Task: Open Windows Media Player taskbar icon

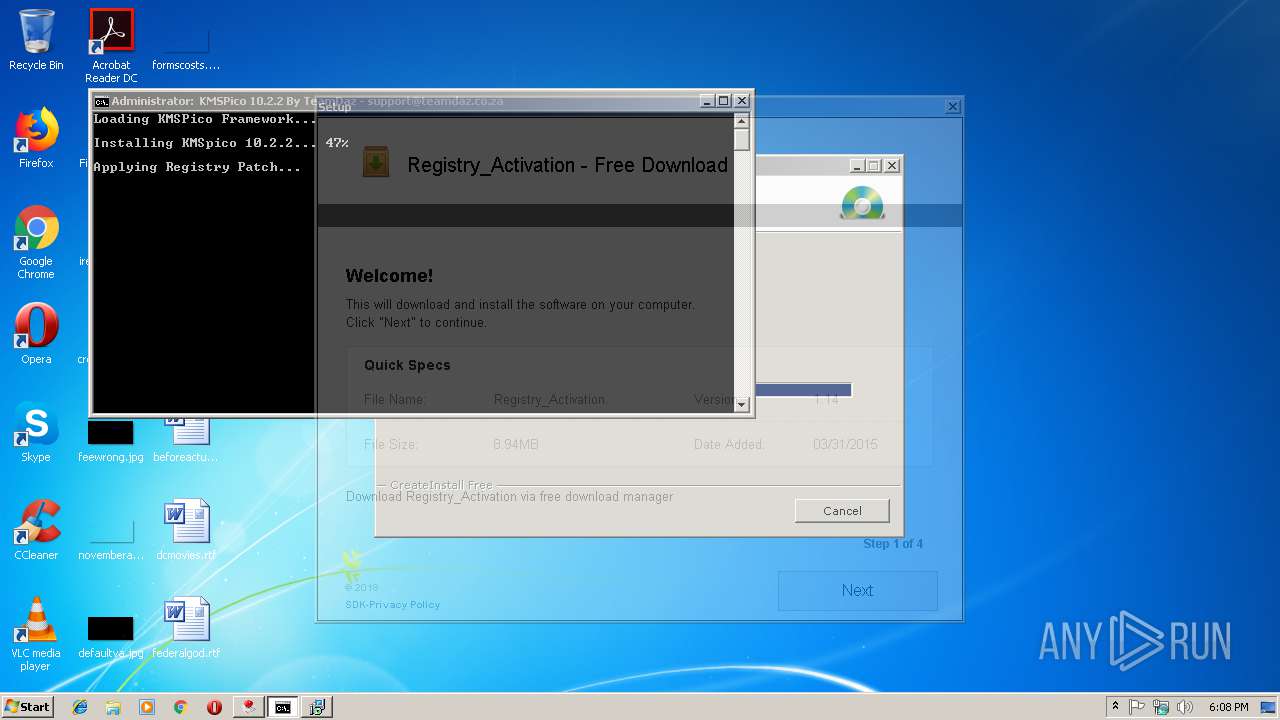Action: [147, 707]
